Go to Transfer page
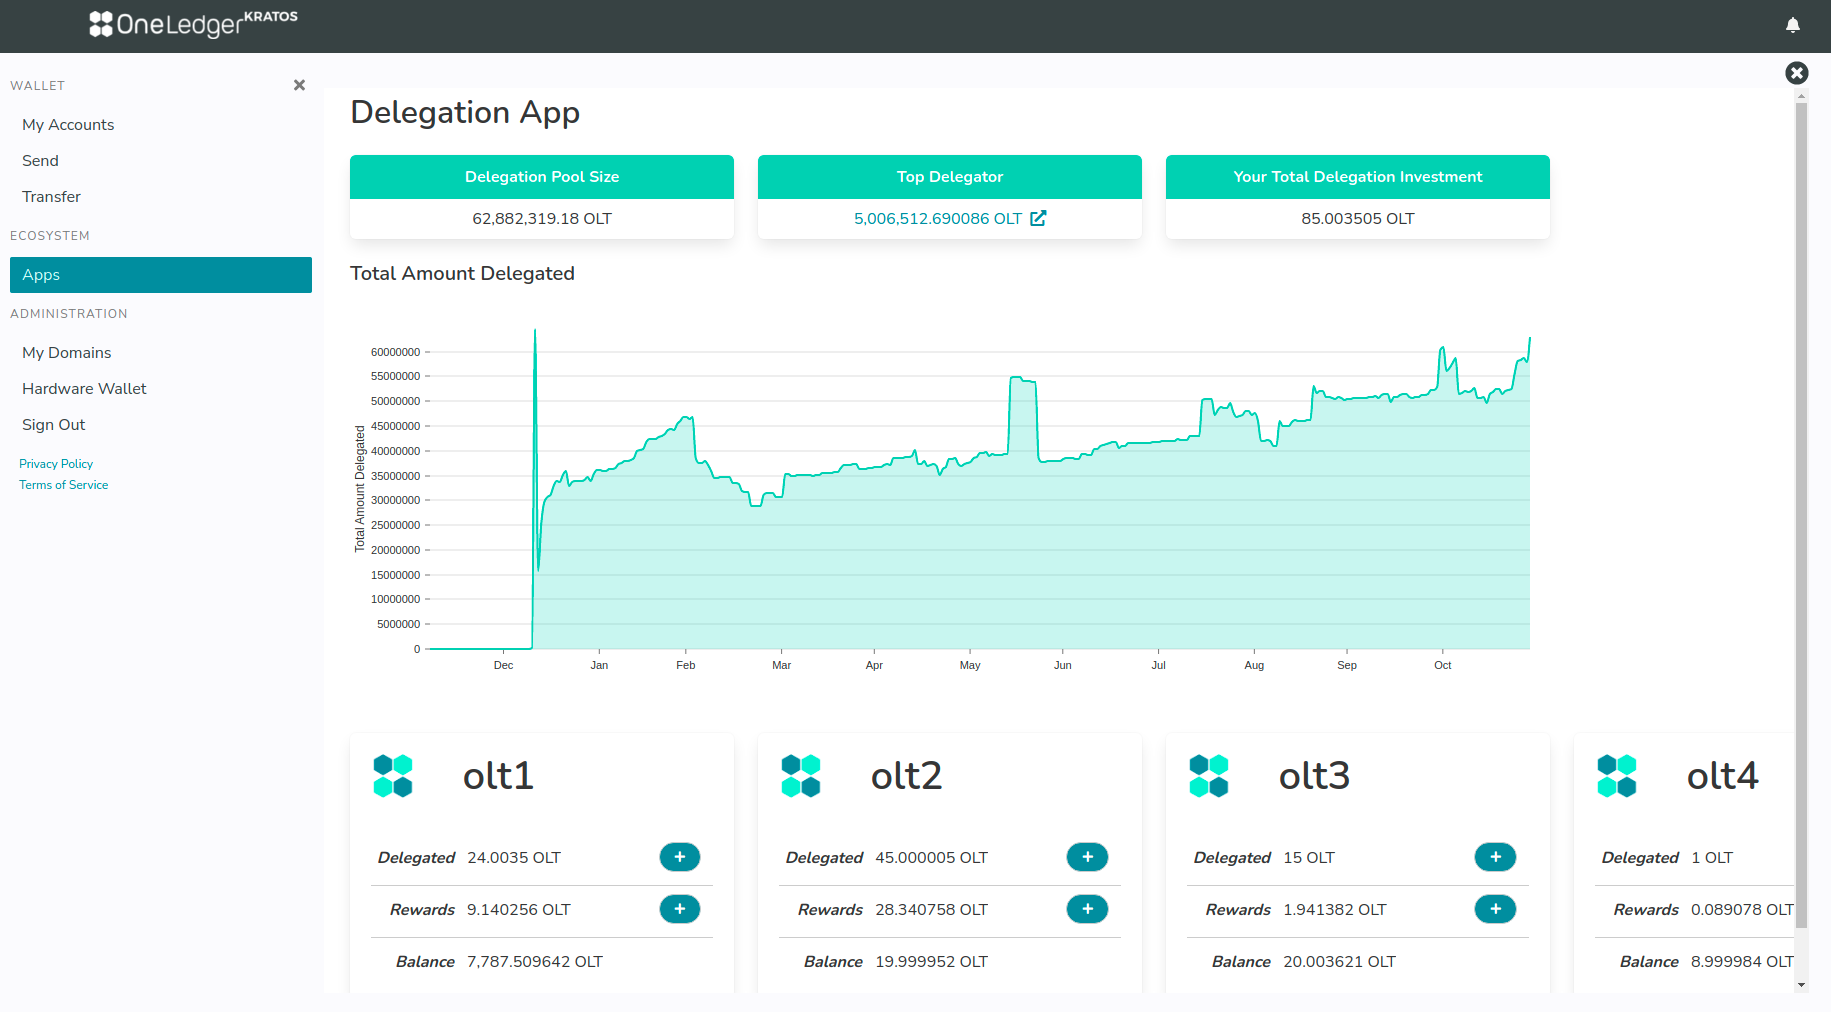 [x=52, y=197]
